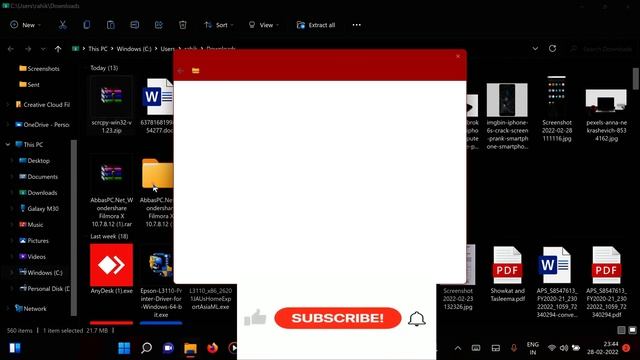This screenshot has width=640, height=360.
Task: Go back with the Explorer back arrow
Action: pos(11,49)
